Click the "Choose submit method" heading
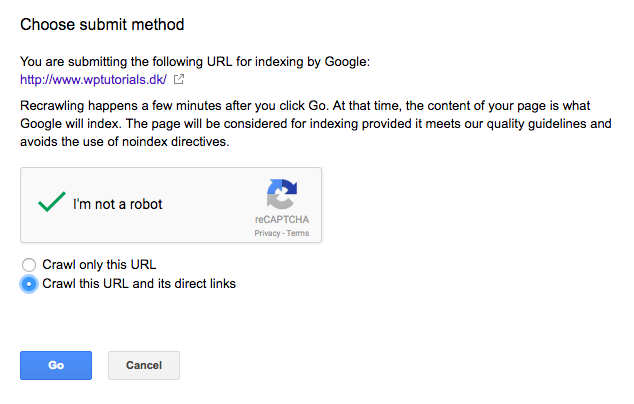This screenshot has height=404, width=634. 102,25
